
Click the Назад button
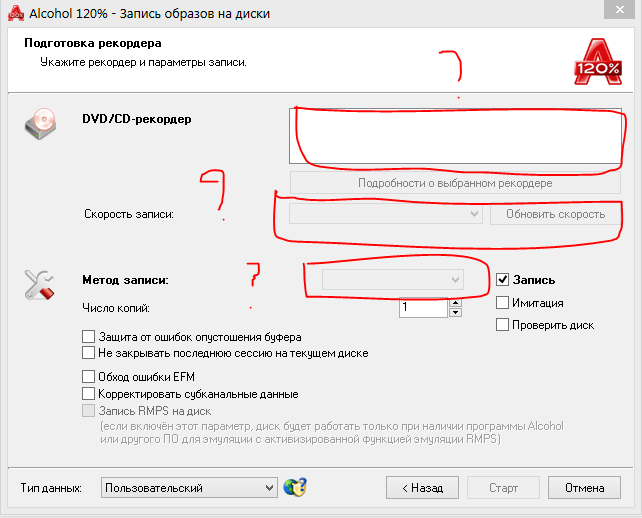422,488
